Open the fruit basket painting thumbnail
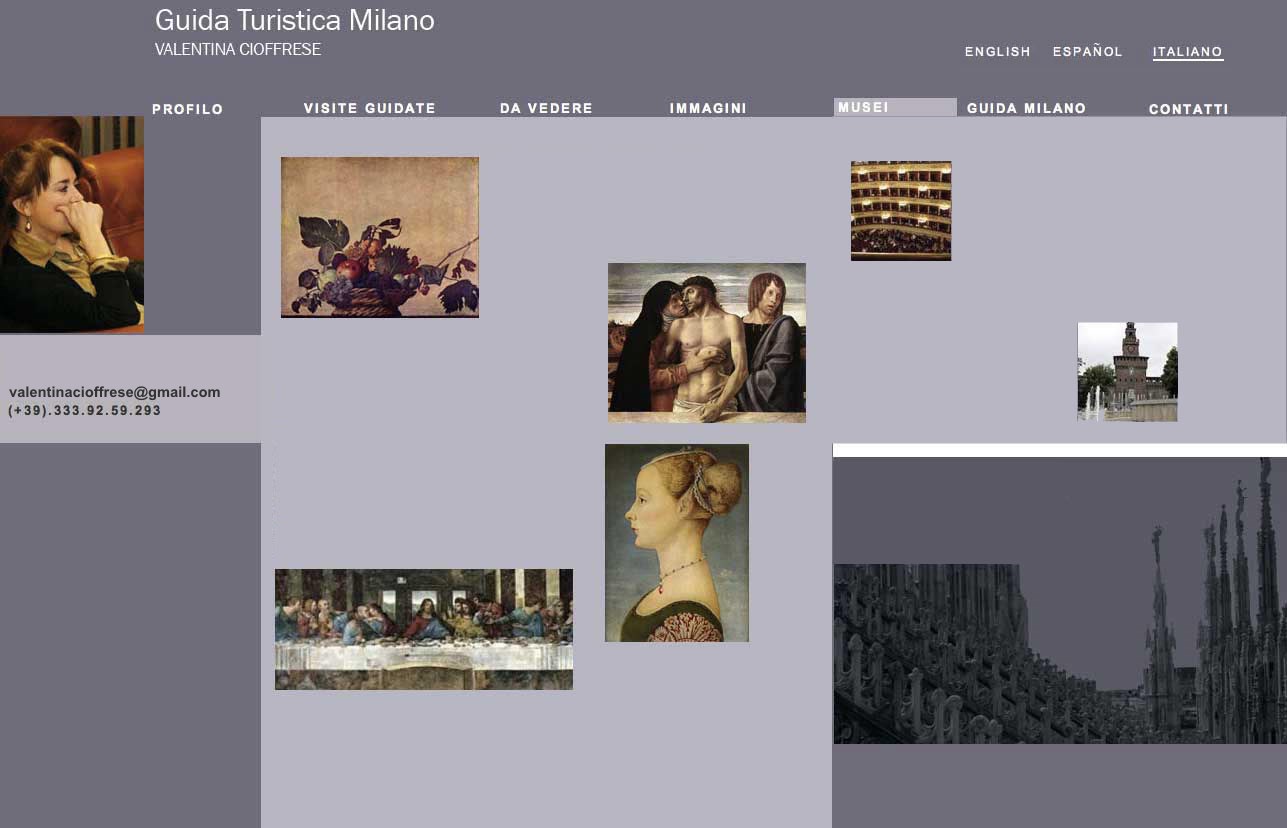The image size is (1287, 828). [380, 237]
